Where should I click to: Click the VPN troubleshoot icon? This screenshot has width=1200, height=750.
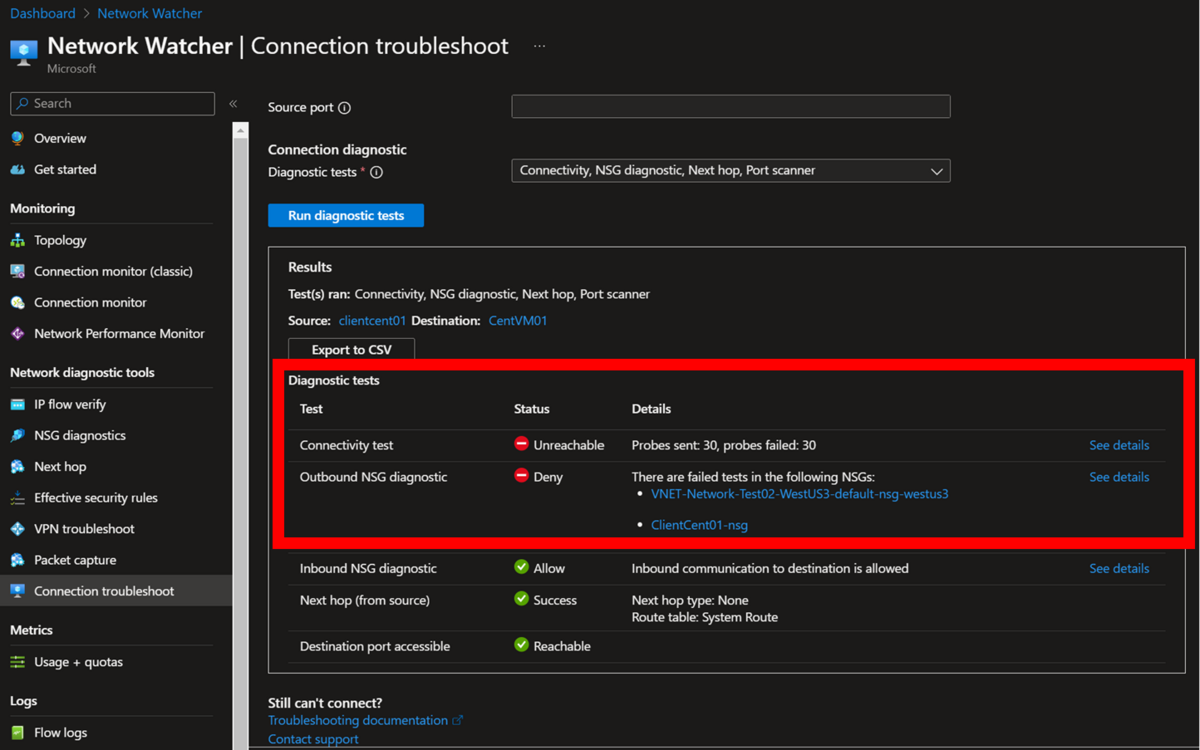17,528
